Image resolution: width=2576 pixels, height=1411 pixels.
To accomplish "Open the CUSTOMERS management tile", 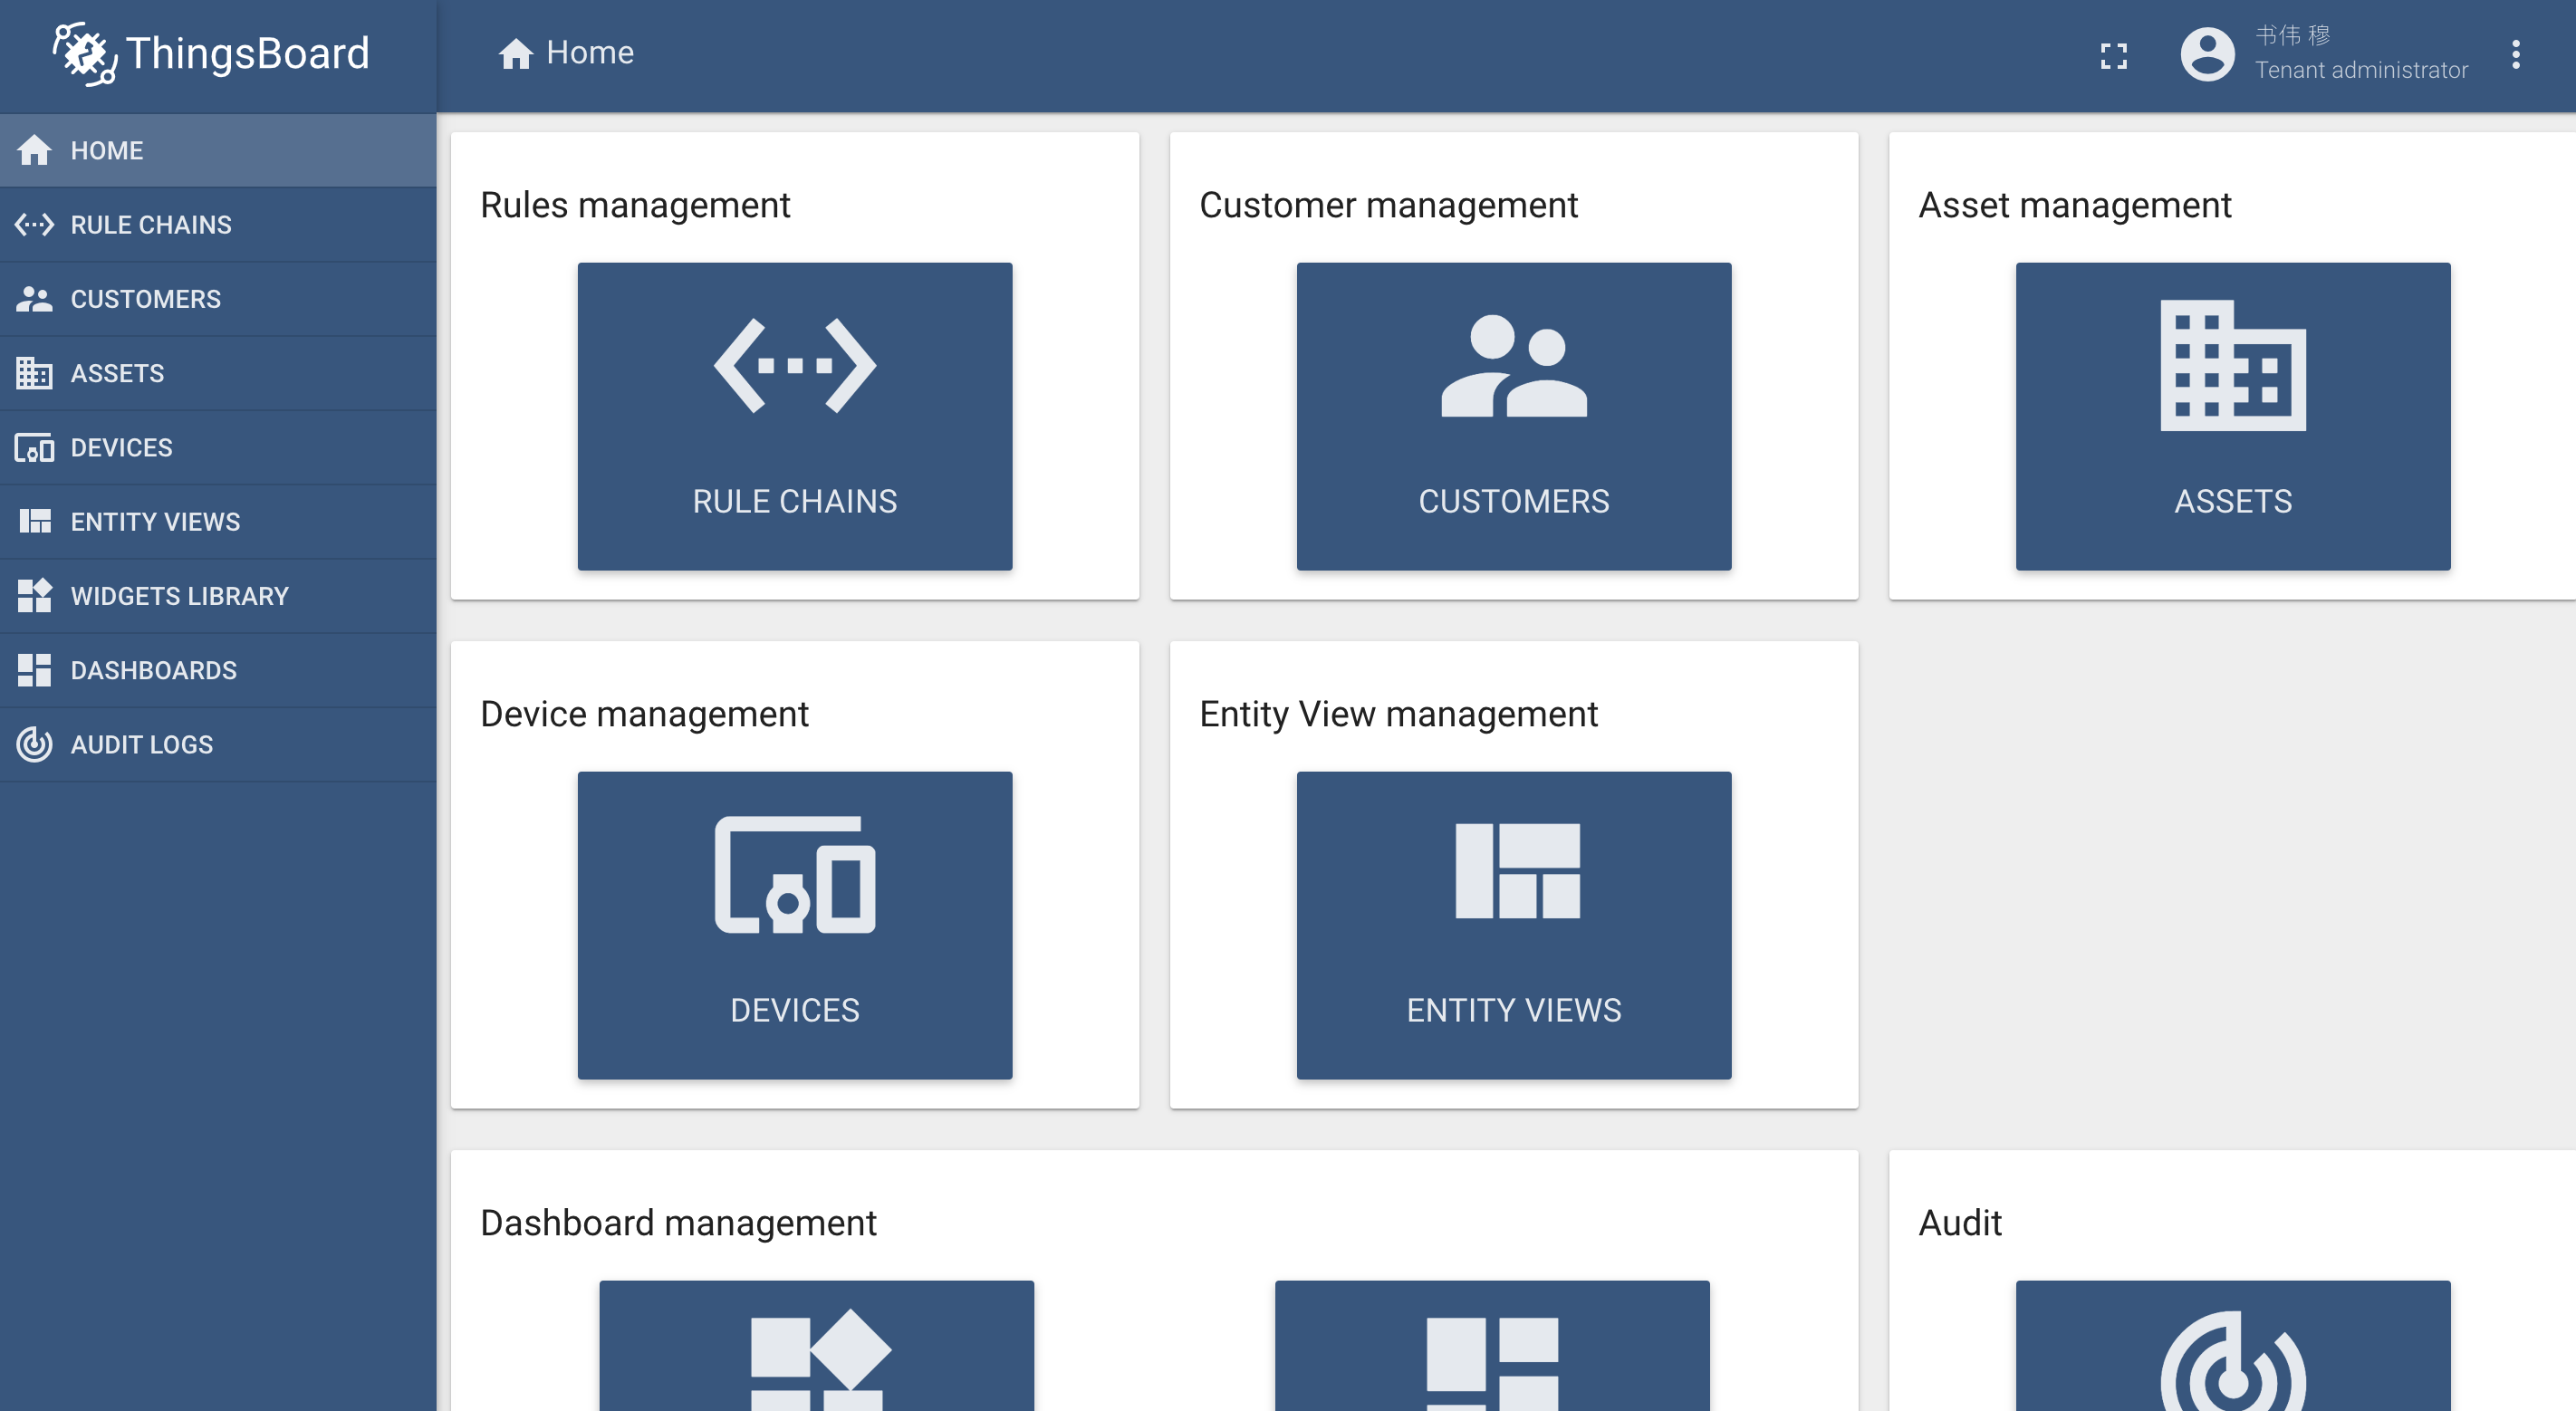I will pyautogui.click(x=1513, y=417).
